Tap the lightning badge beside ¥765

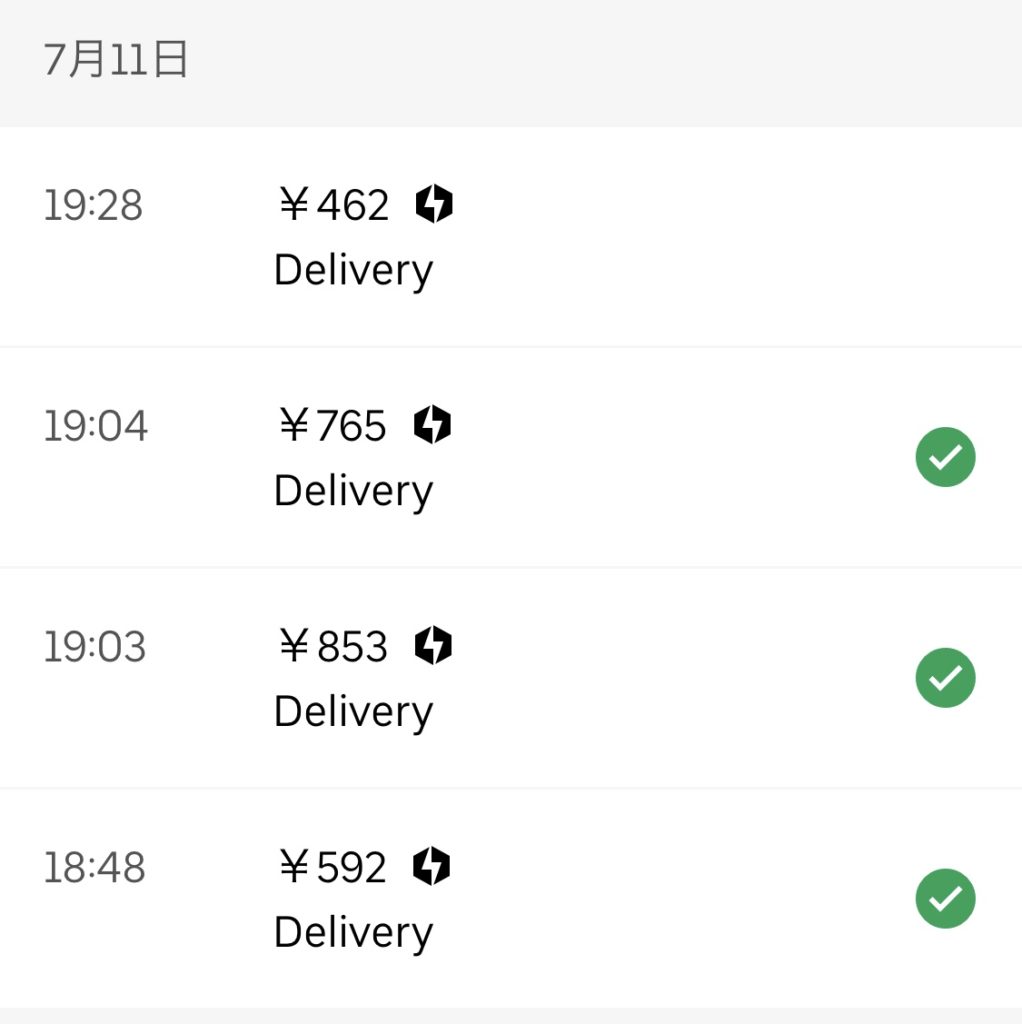tap(432, 424)
